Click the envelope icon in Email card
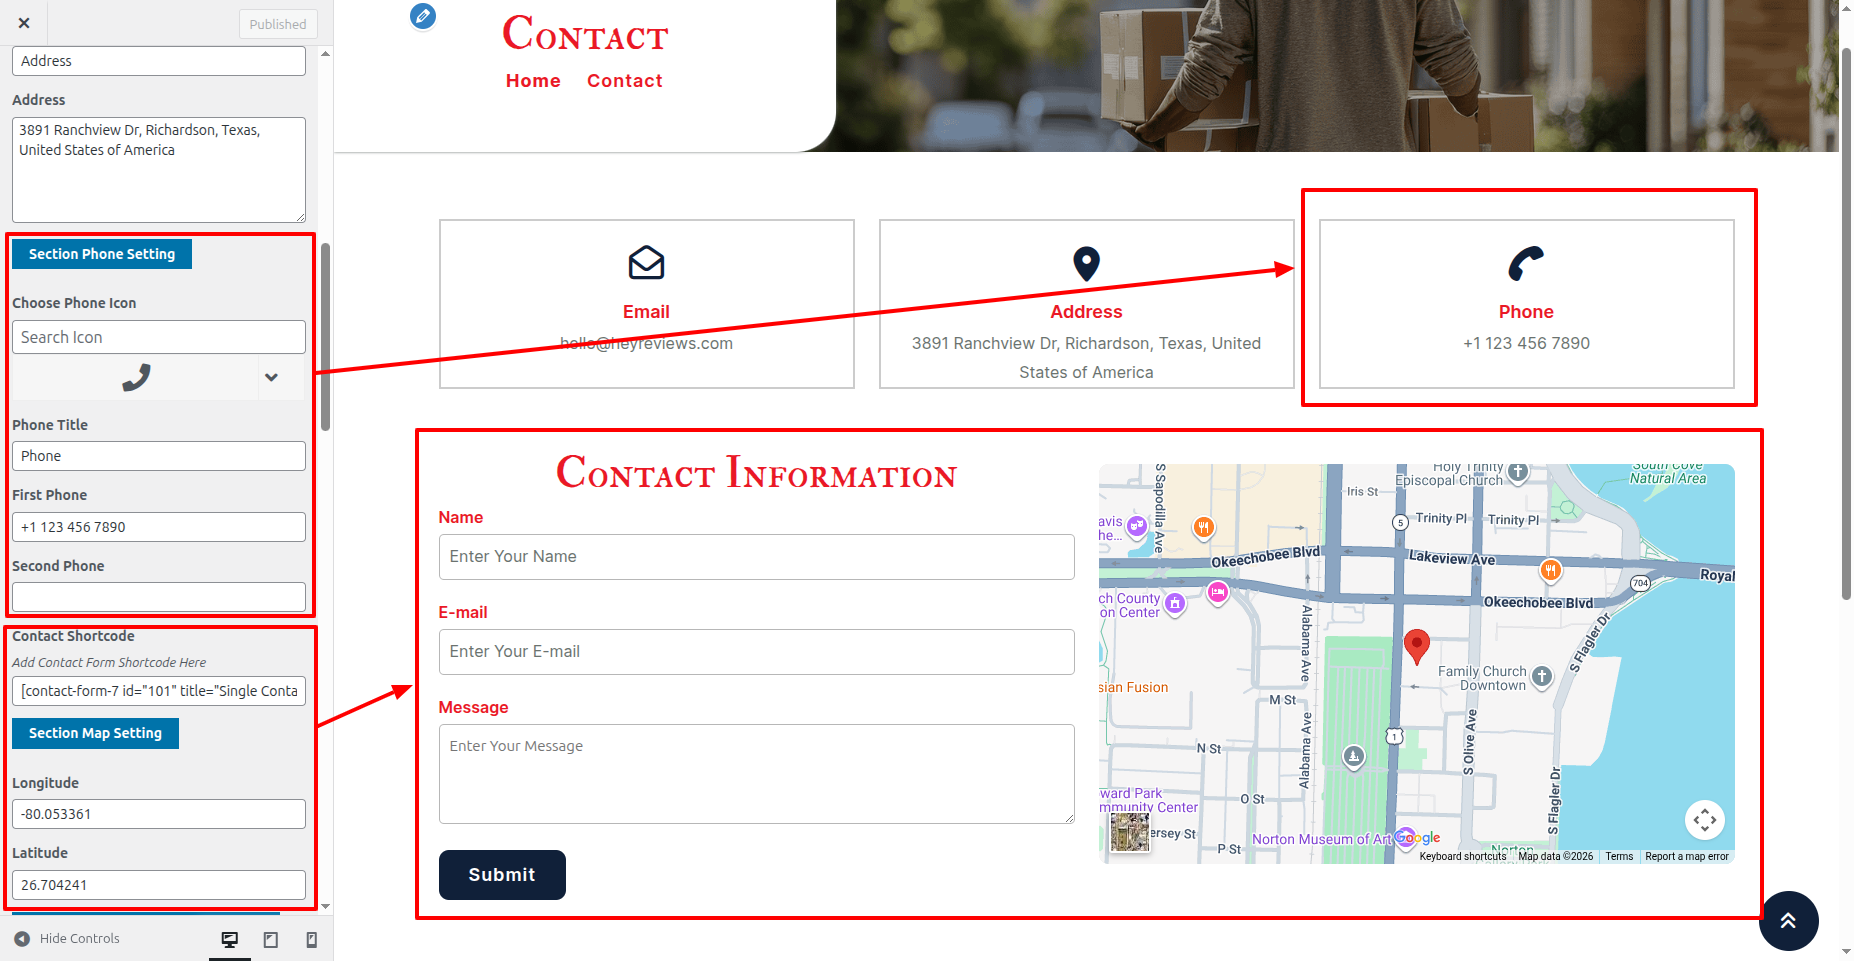 646,263
